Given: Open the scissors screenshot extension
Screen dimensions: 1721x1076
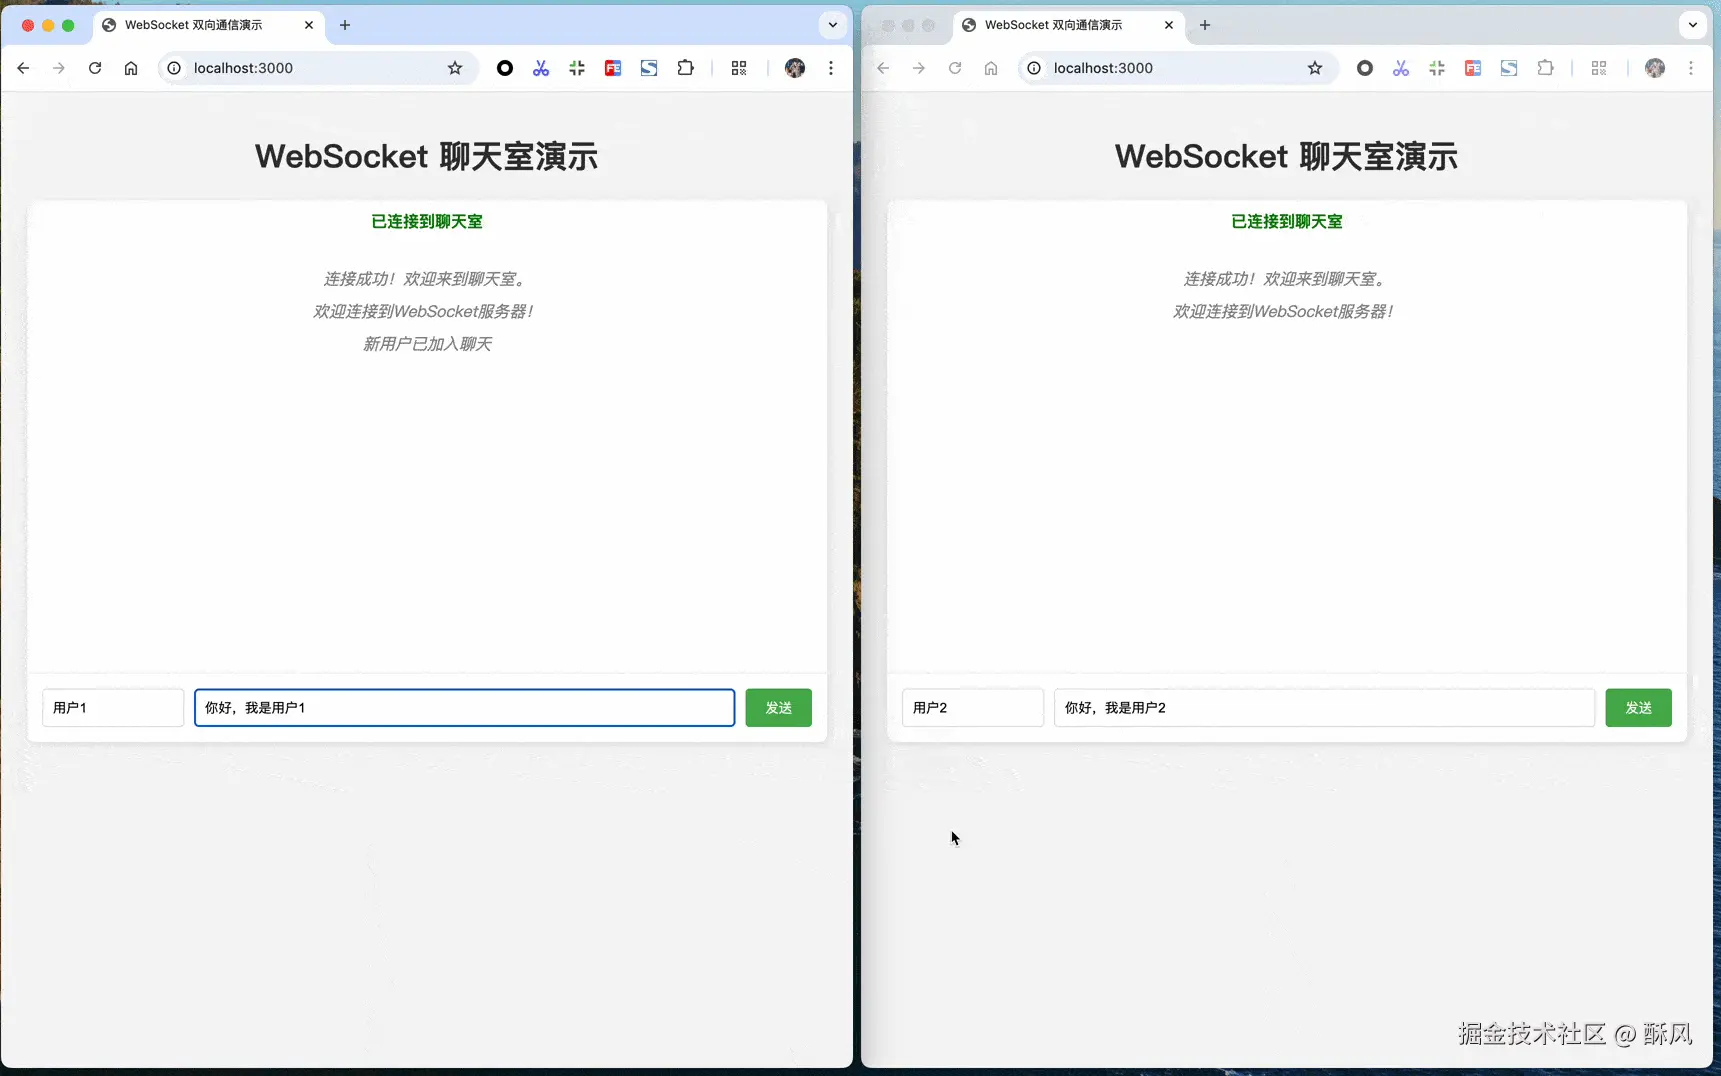Looking at the screenshot, I should [541, 68].
